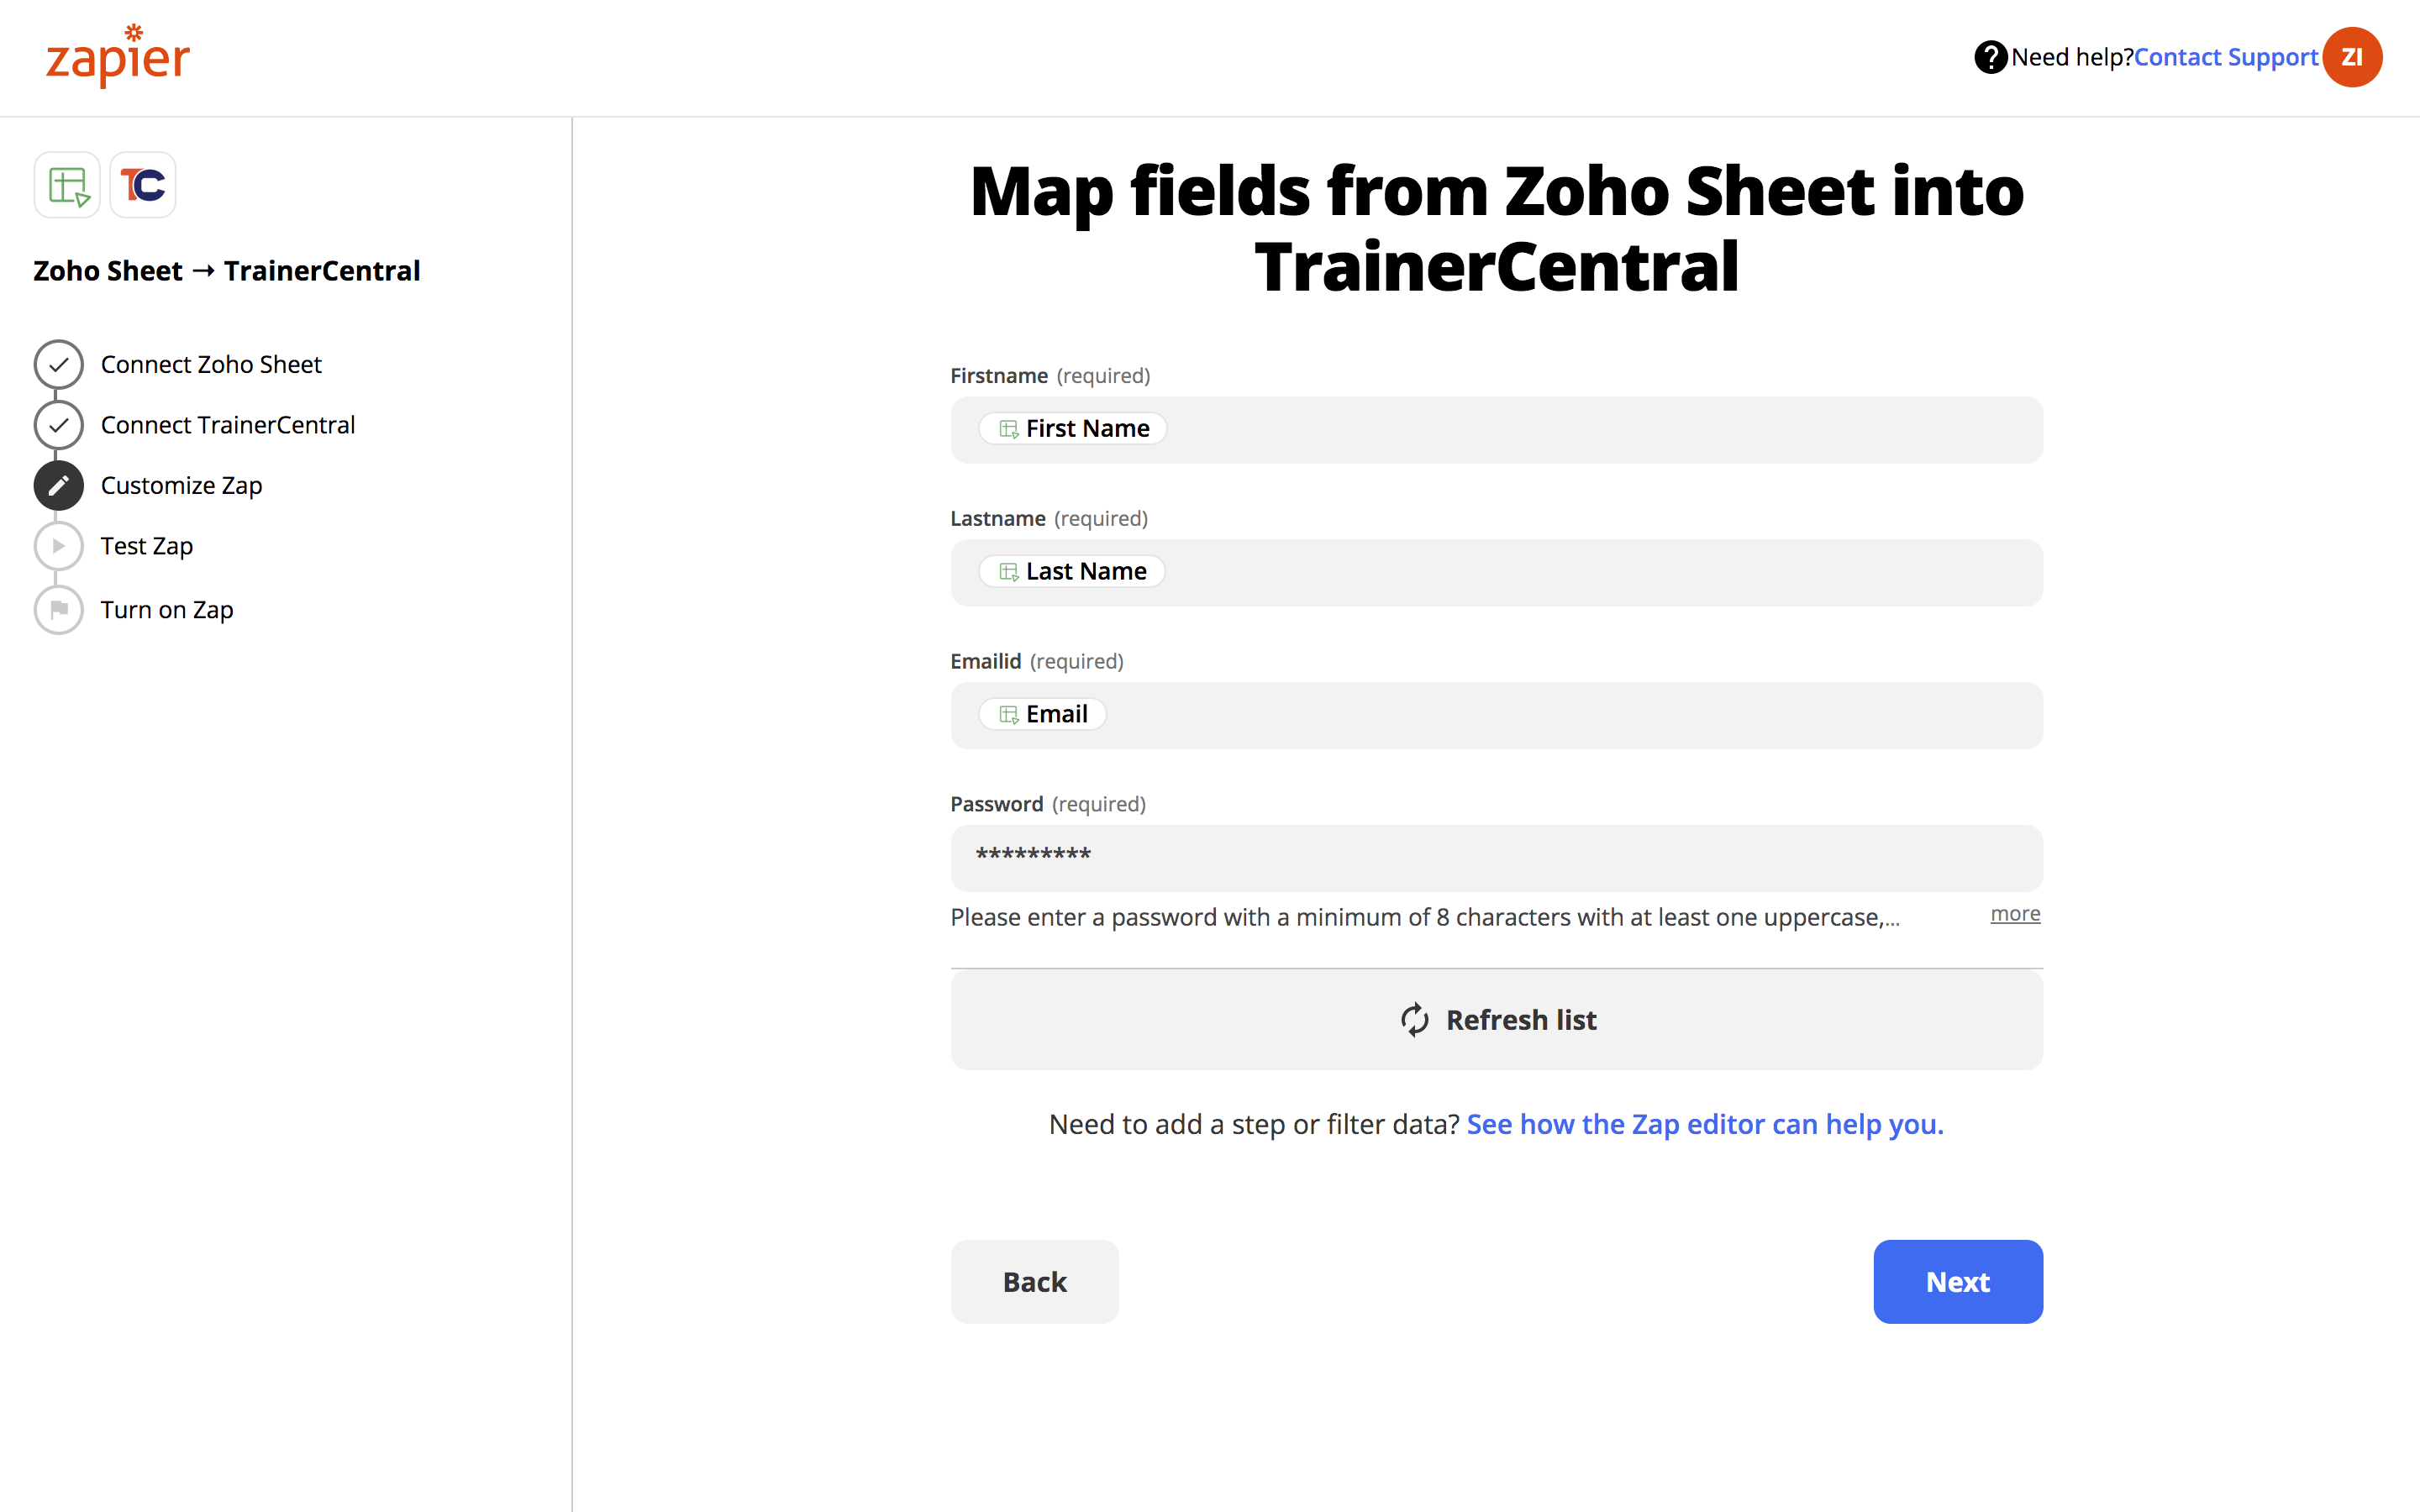Open the Zap editor help link
Screen dimensions: 2420x1512
pyautogui.click(x=1704, y=1125)
